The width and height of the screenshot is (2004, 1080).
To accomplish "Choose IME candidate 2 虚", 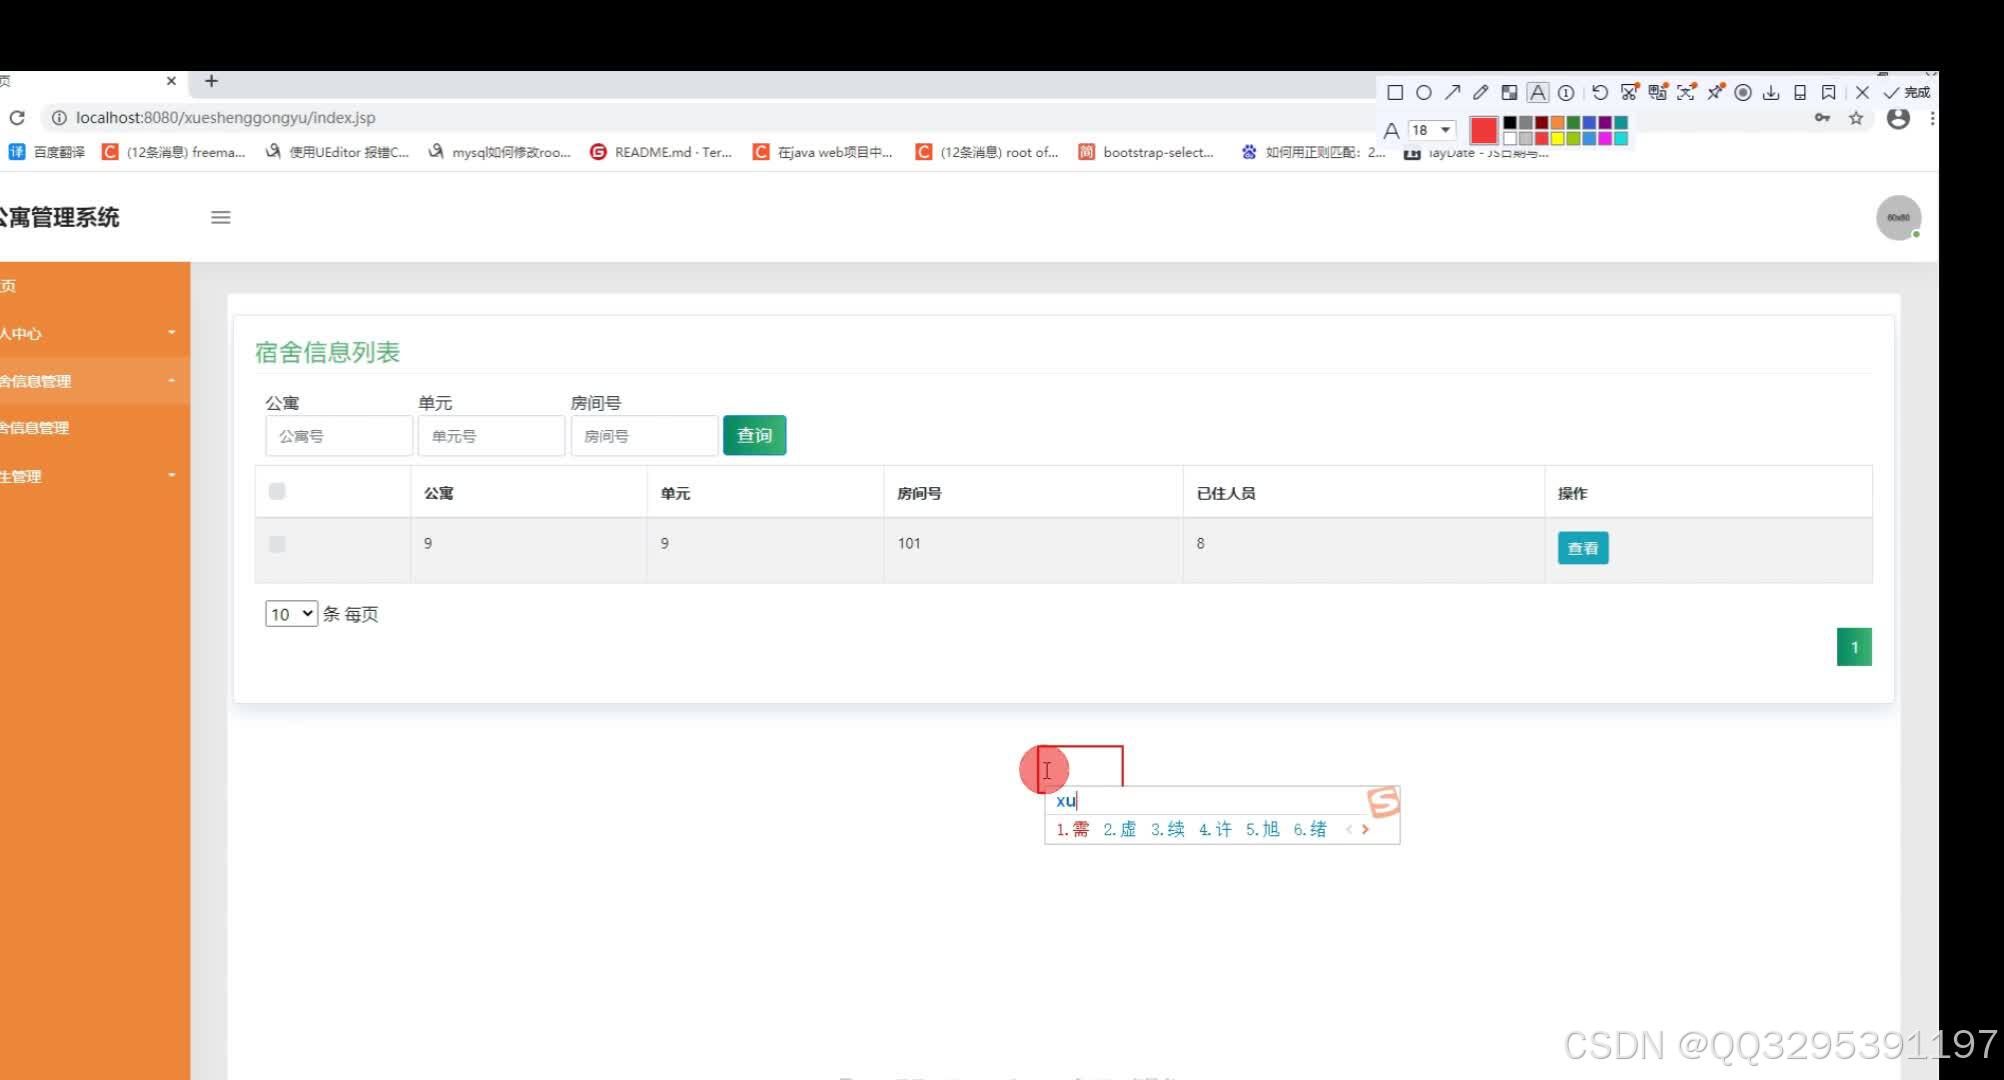I will tap(1120, 829).
